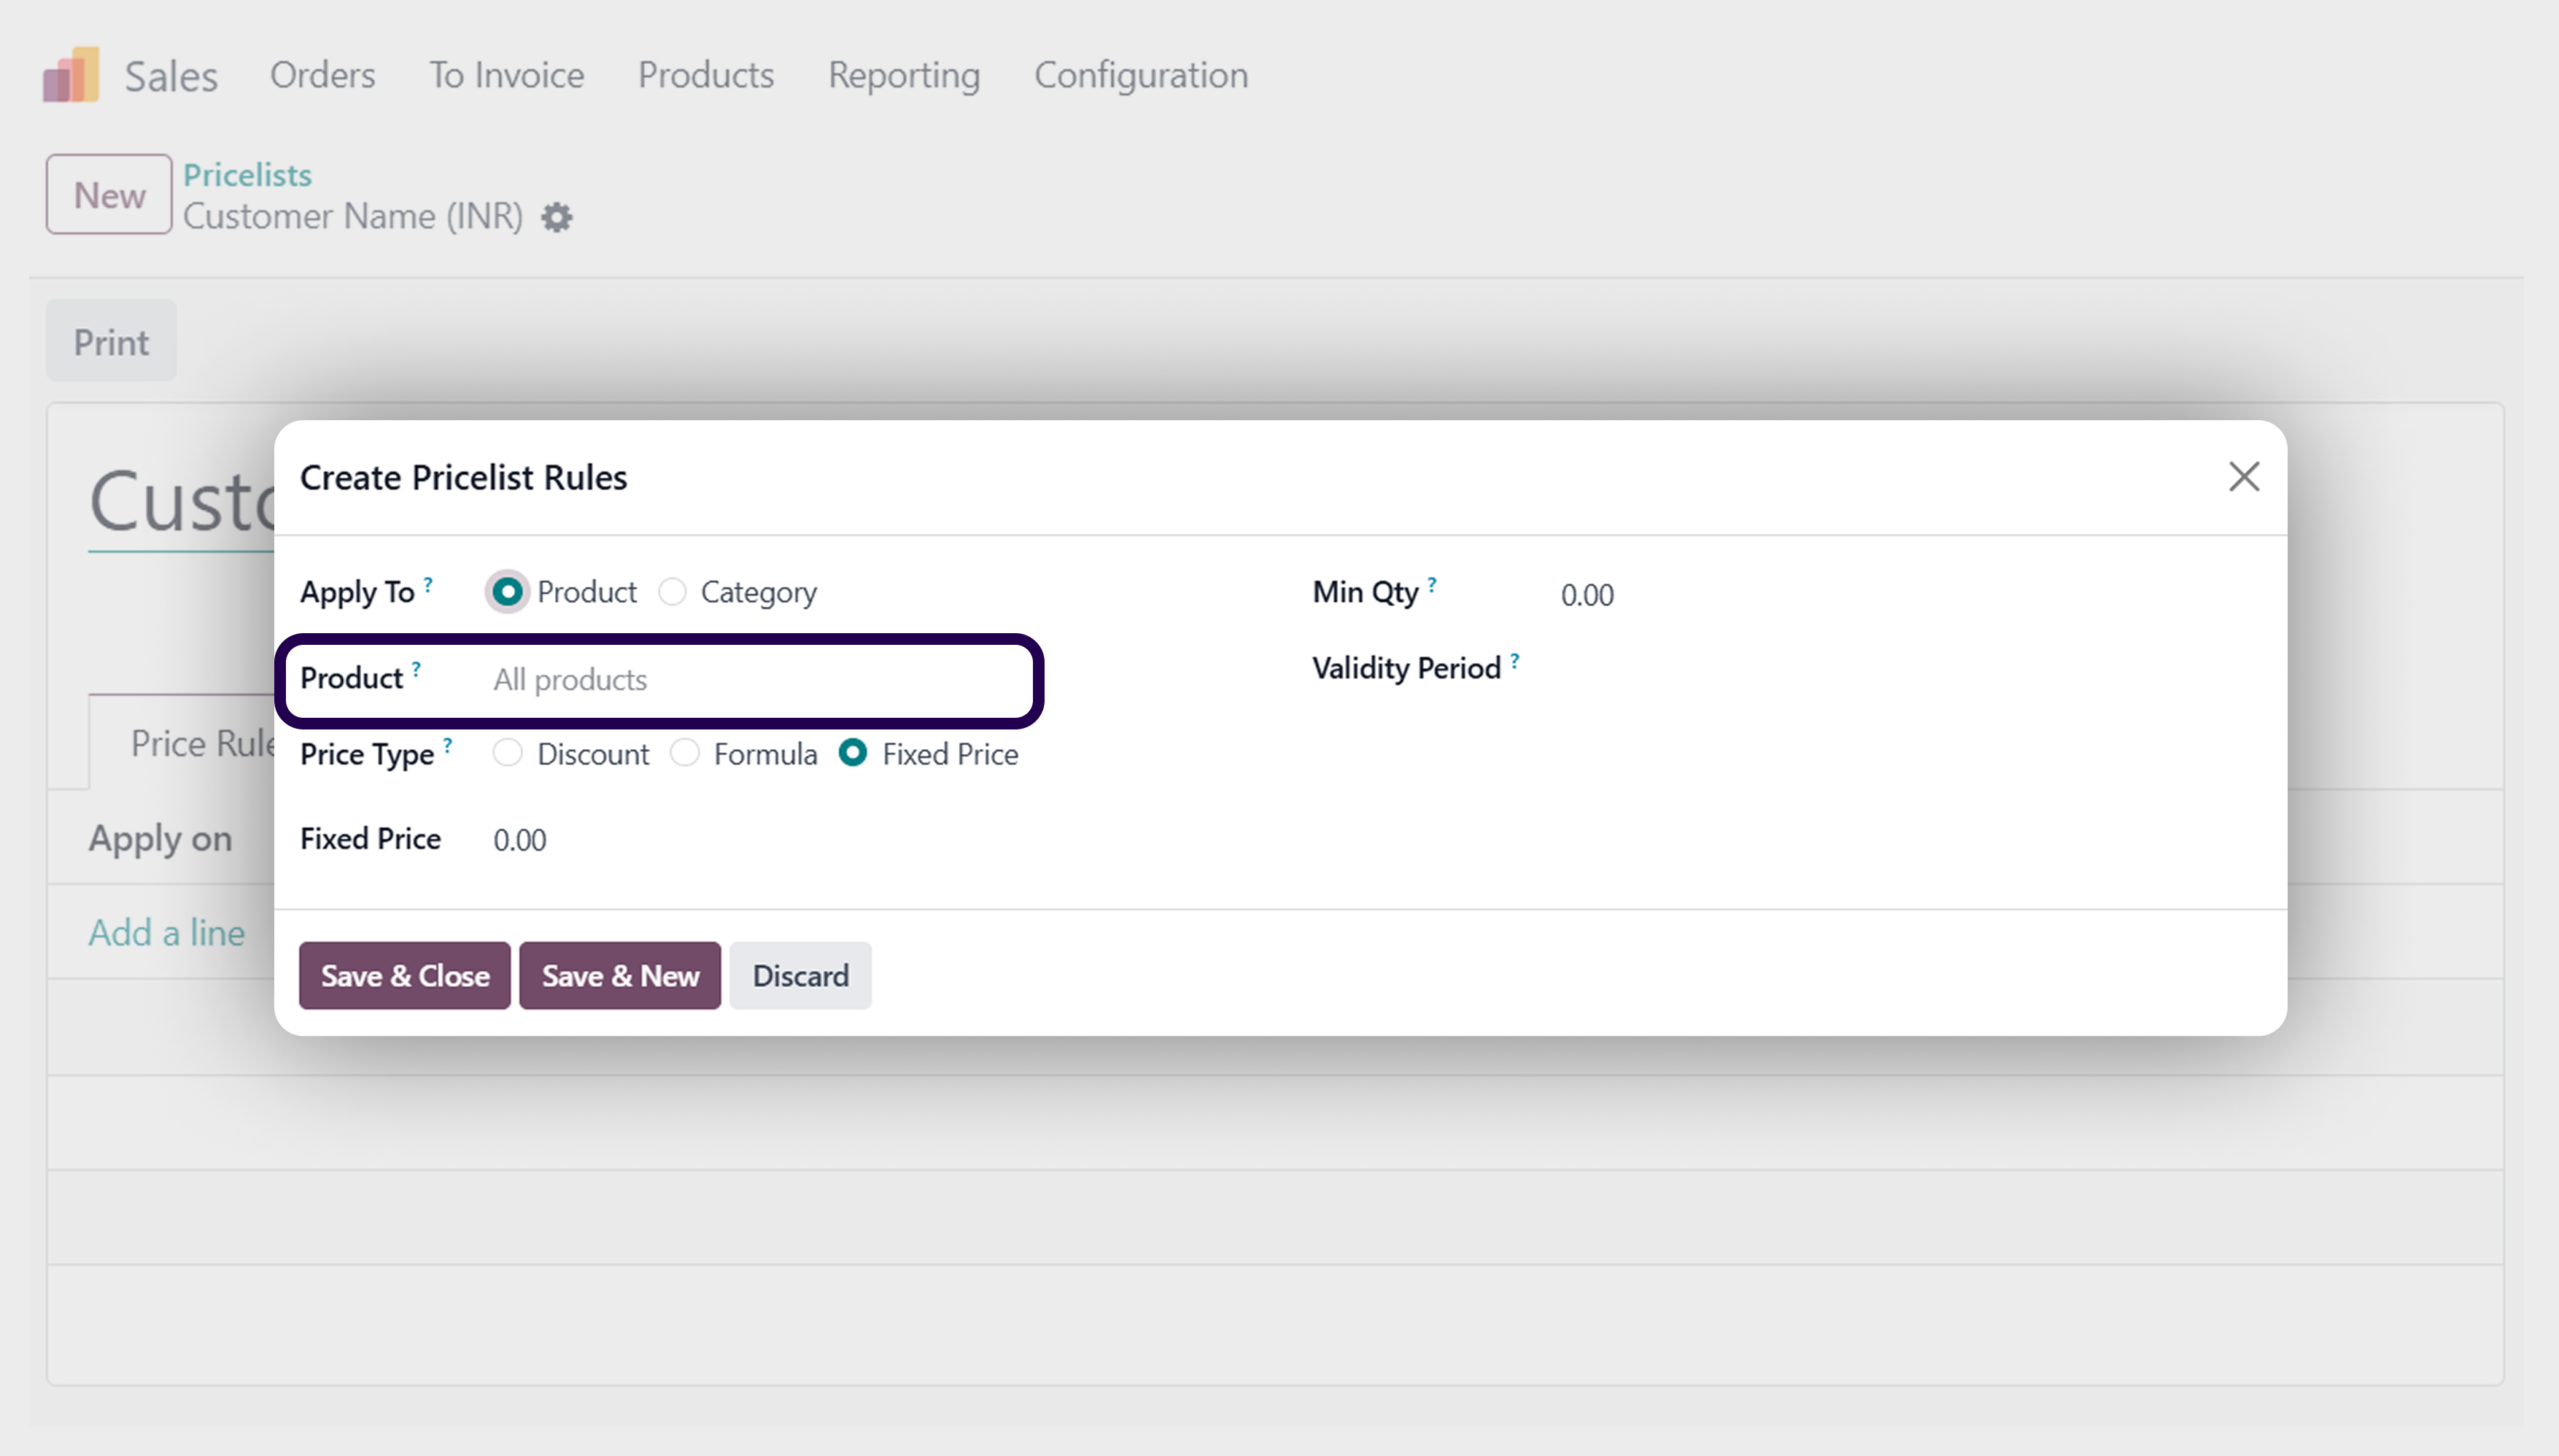
Task: Open the gear actions menu beside Customer Name (INR)
Action: 557,217
